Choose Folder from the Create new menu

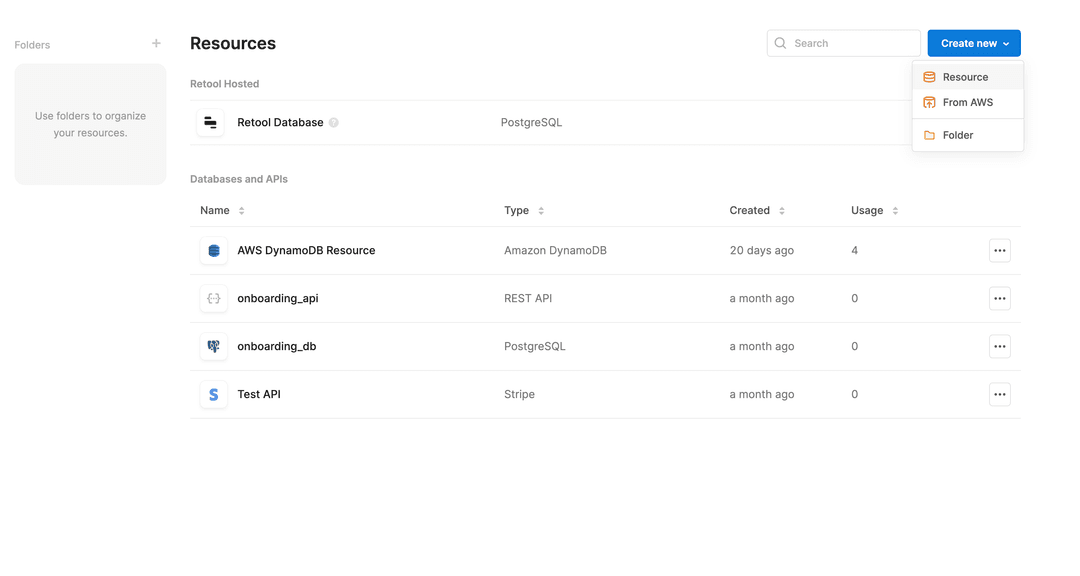pos(968,135)
